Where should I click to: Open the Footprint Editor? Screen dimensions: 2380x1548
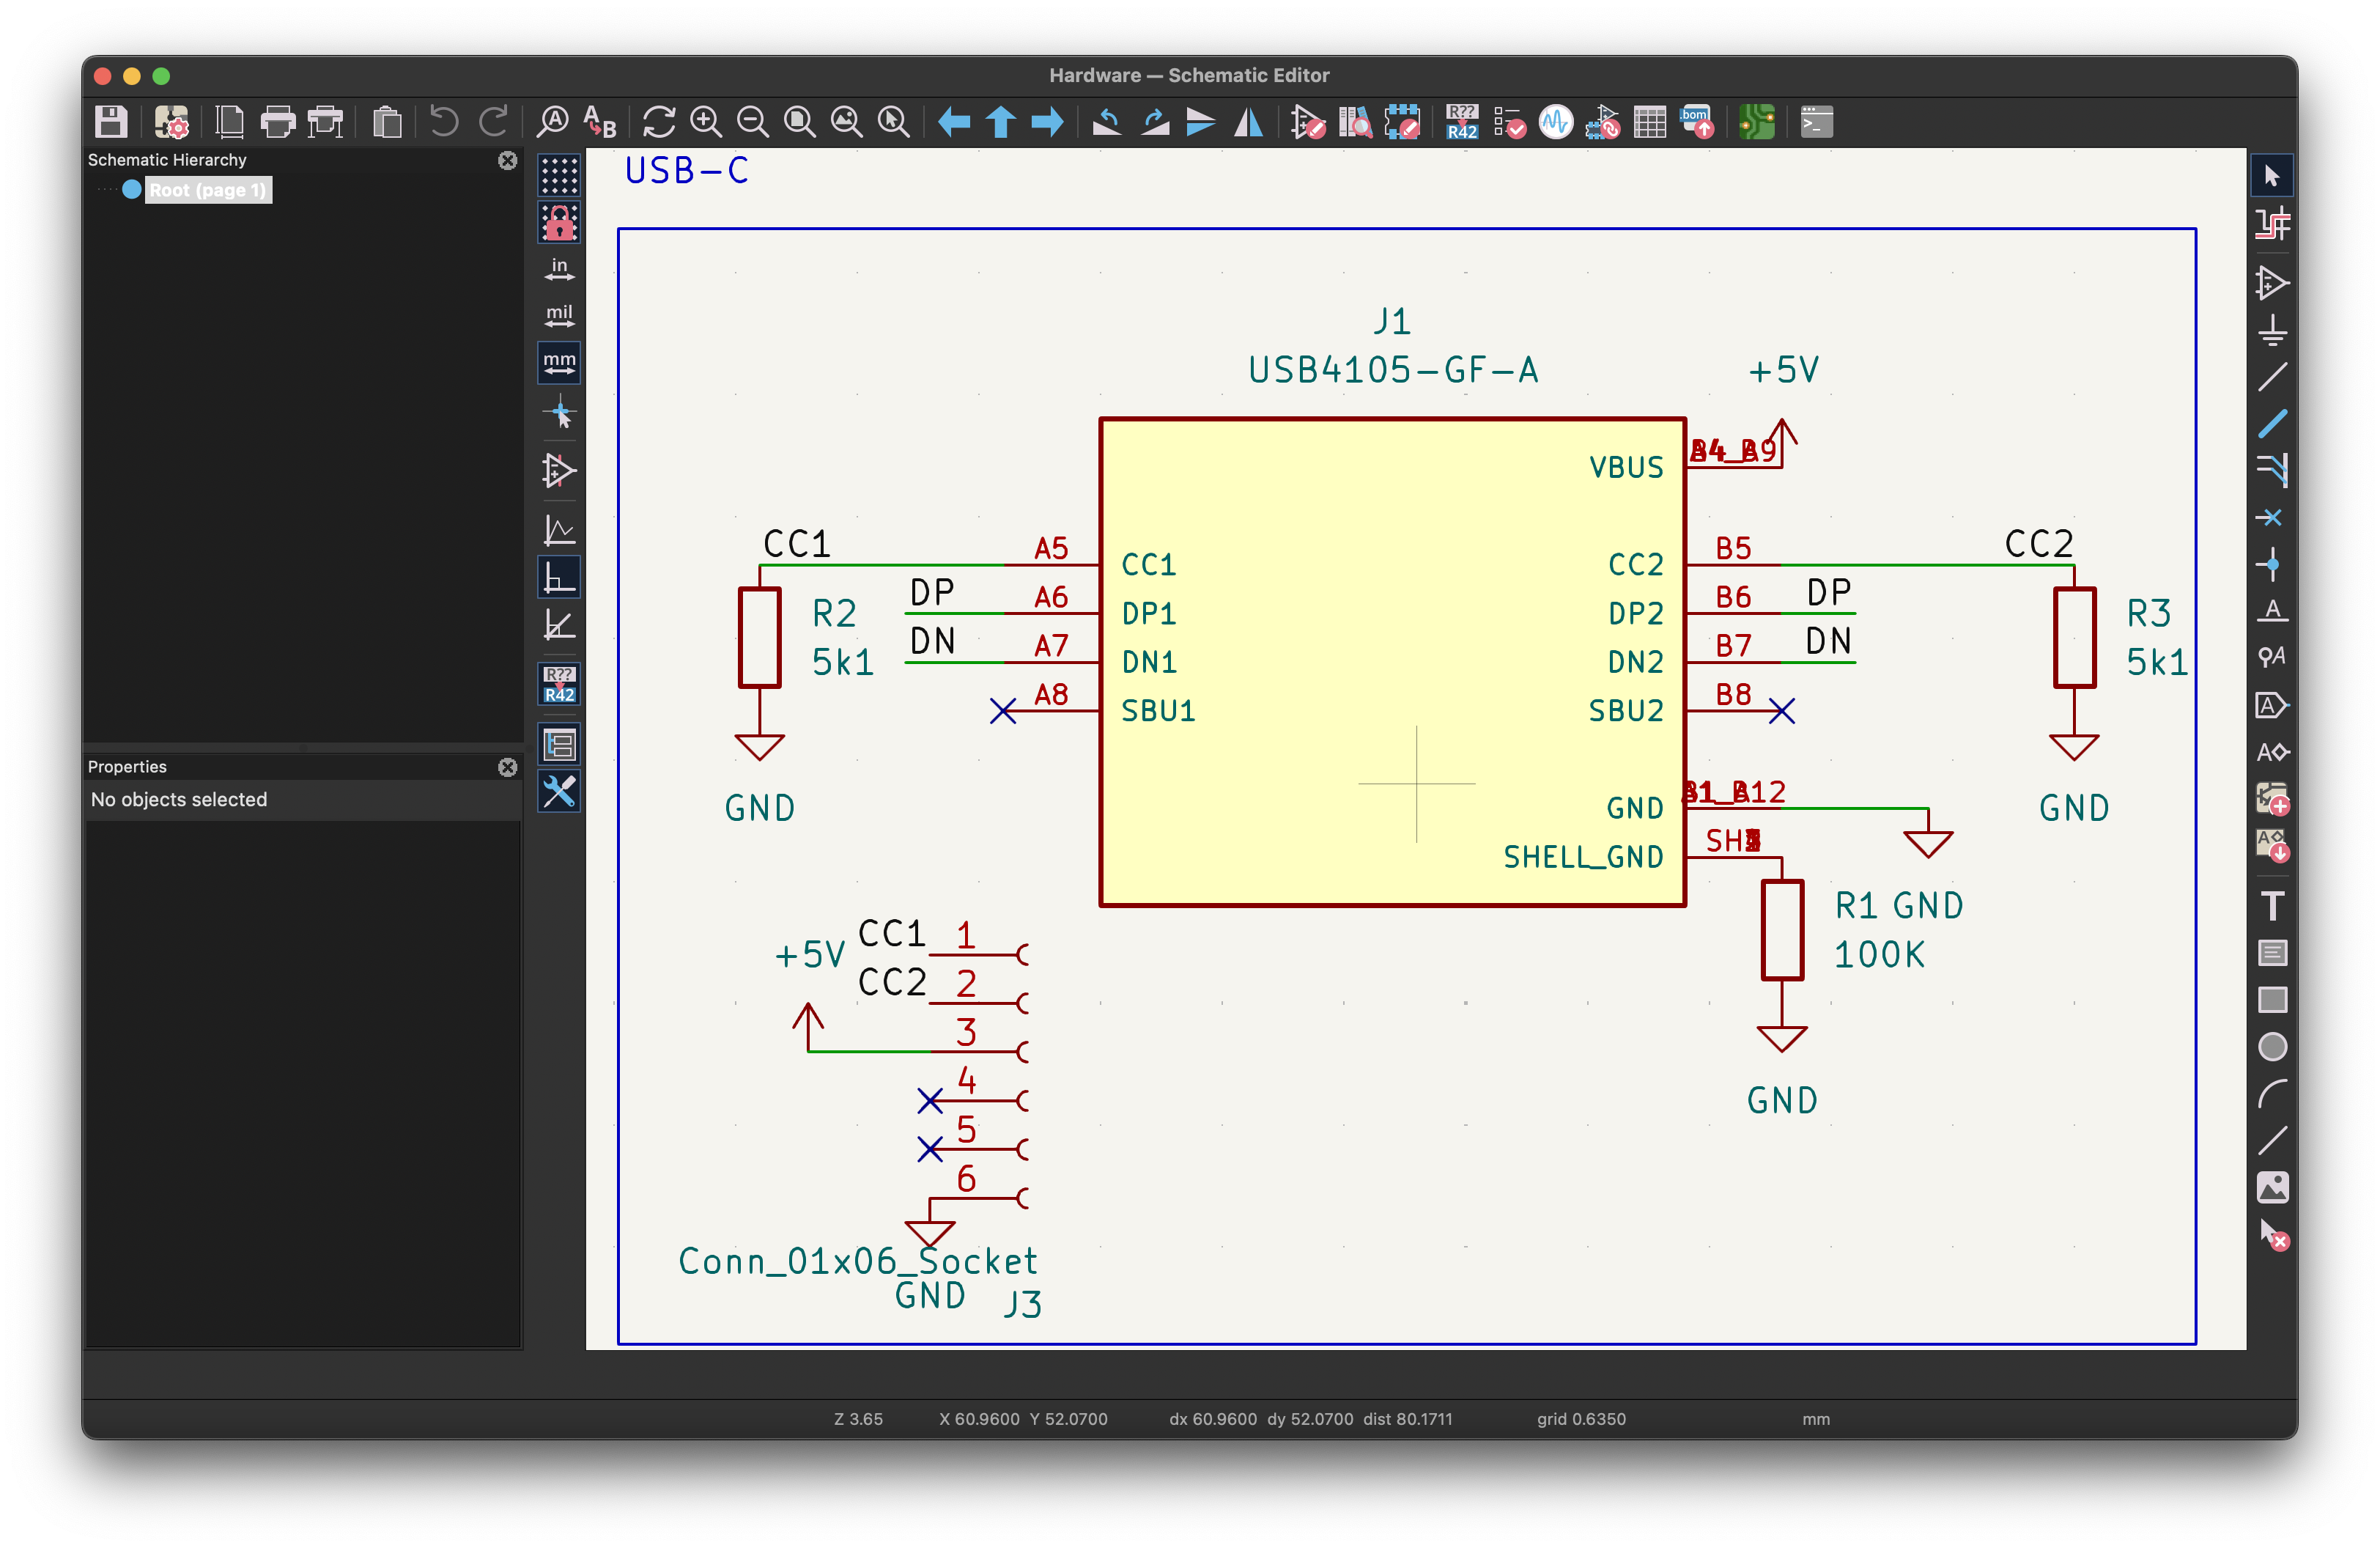pyautogui.click(x=1402, y=122)
